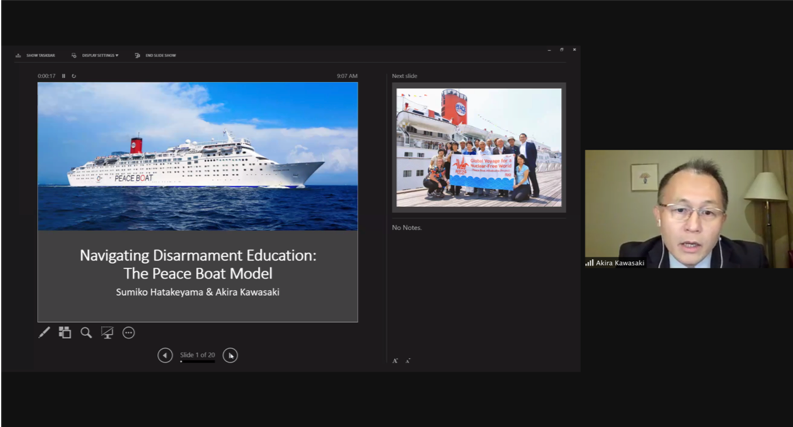Open more slide show options ellipsis
The width and height of the screenshot is (793, 427).
[129, 332]
